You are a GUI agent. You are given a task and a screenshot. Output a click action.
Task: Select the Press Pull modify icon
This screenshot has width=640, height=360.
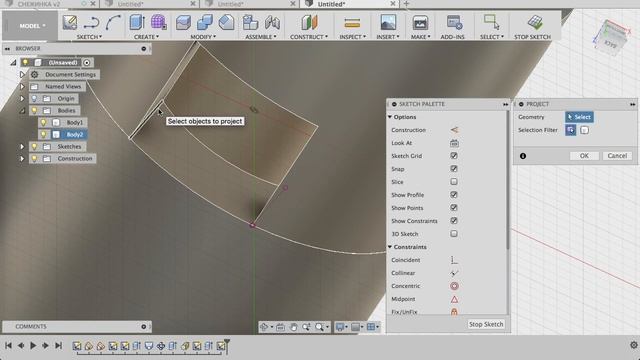183,22
